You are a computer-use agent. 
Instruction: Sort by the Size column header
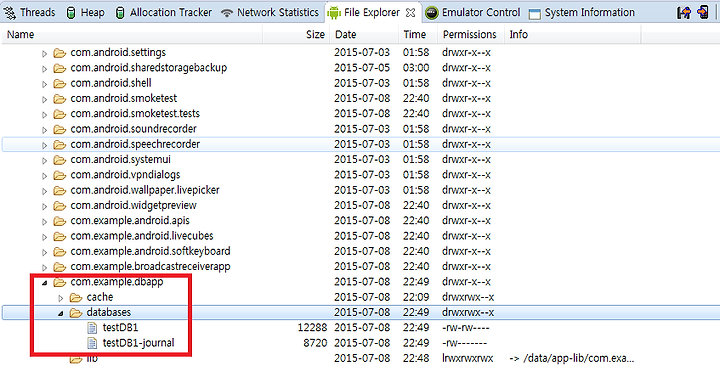(x=296, y=34)
